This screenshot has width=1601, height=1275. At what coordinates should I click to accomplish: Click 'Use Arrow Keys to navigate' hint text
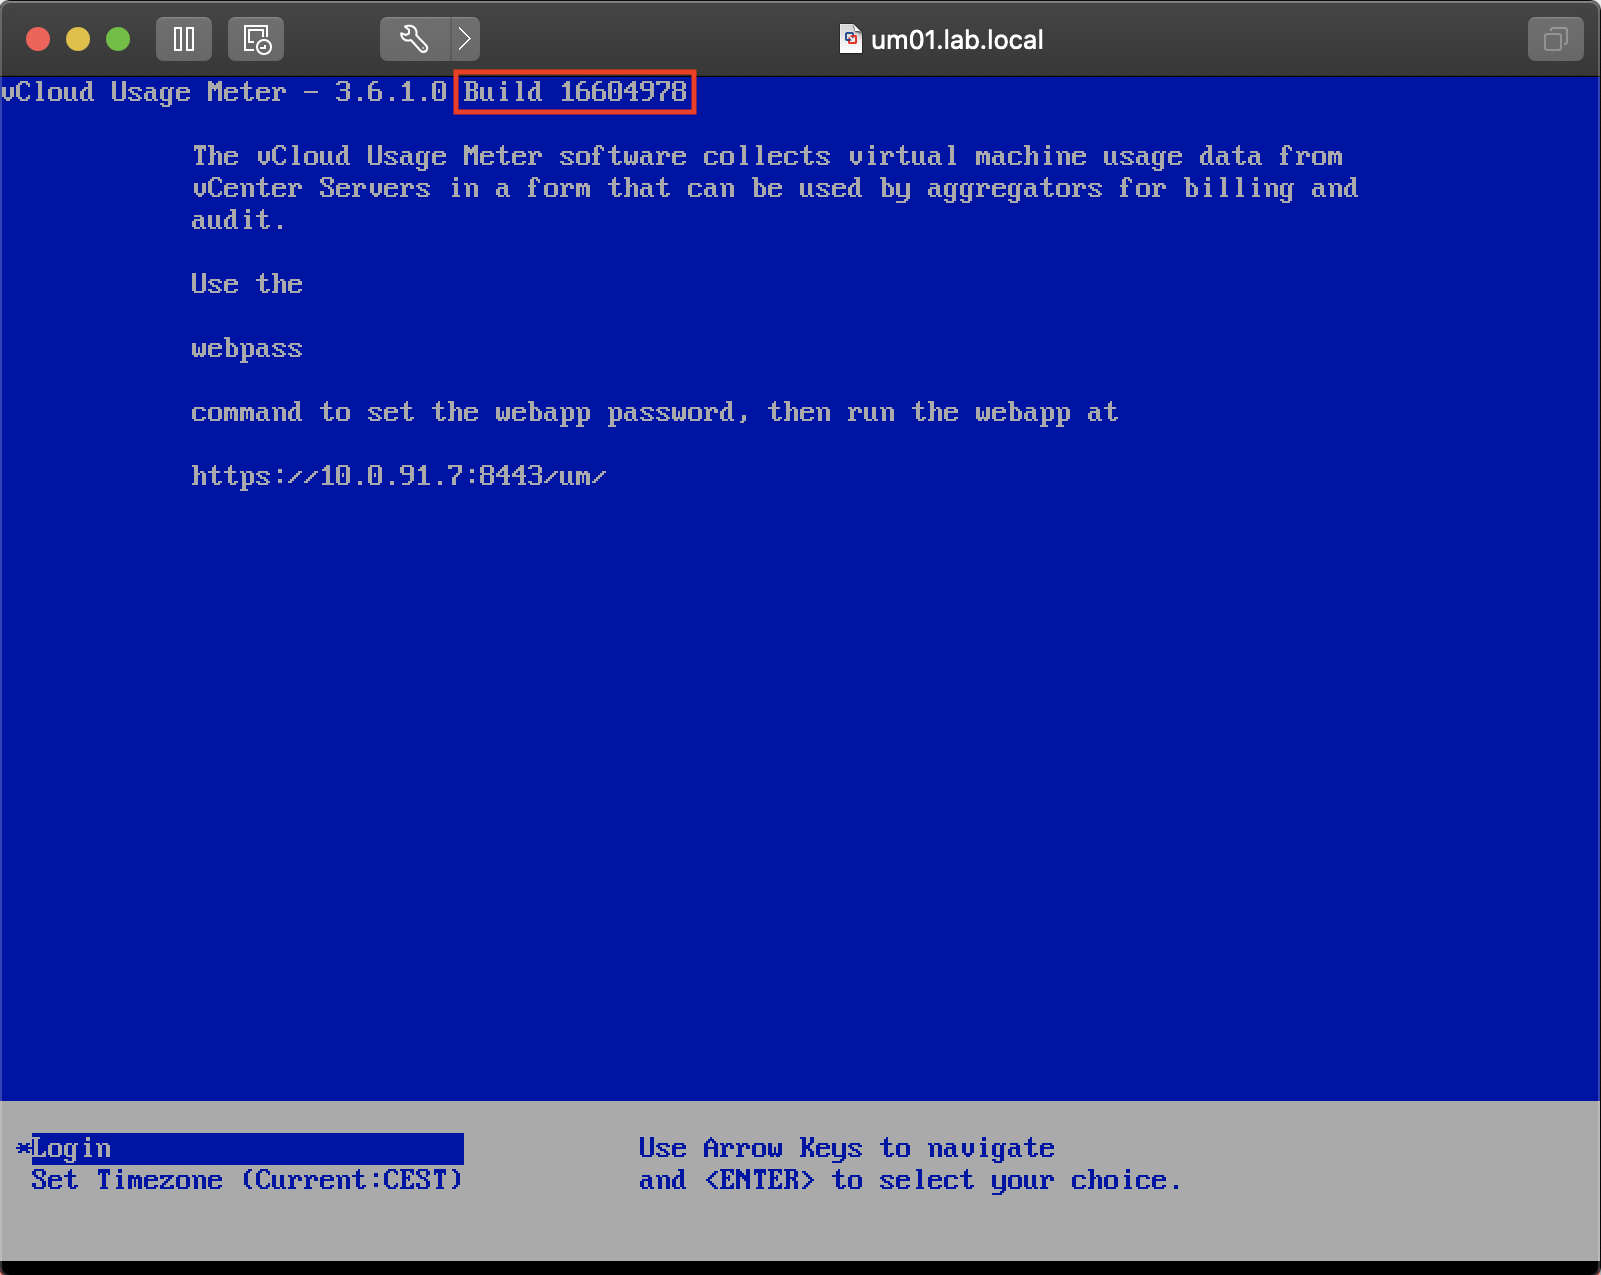point(846,1148)
